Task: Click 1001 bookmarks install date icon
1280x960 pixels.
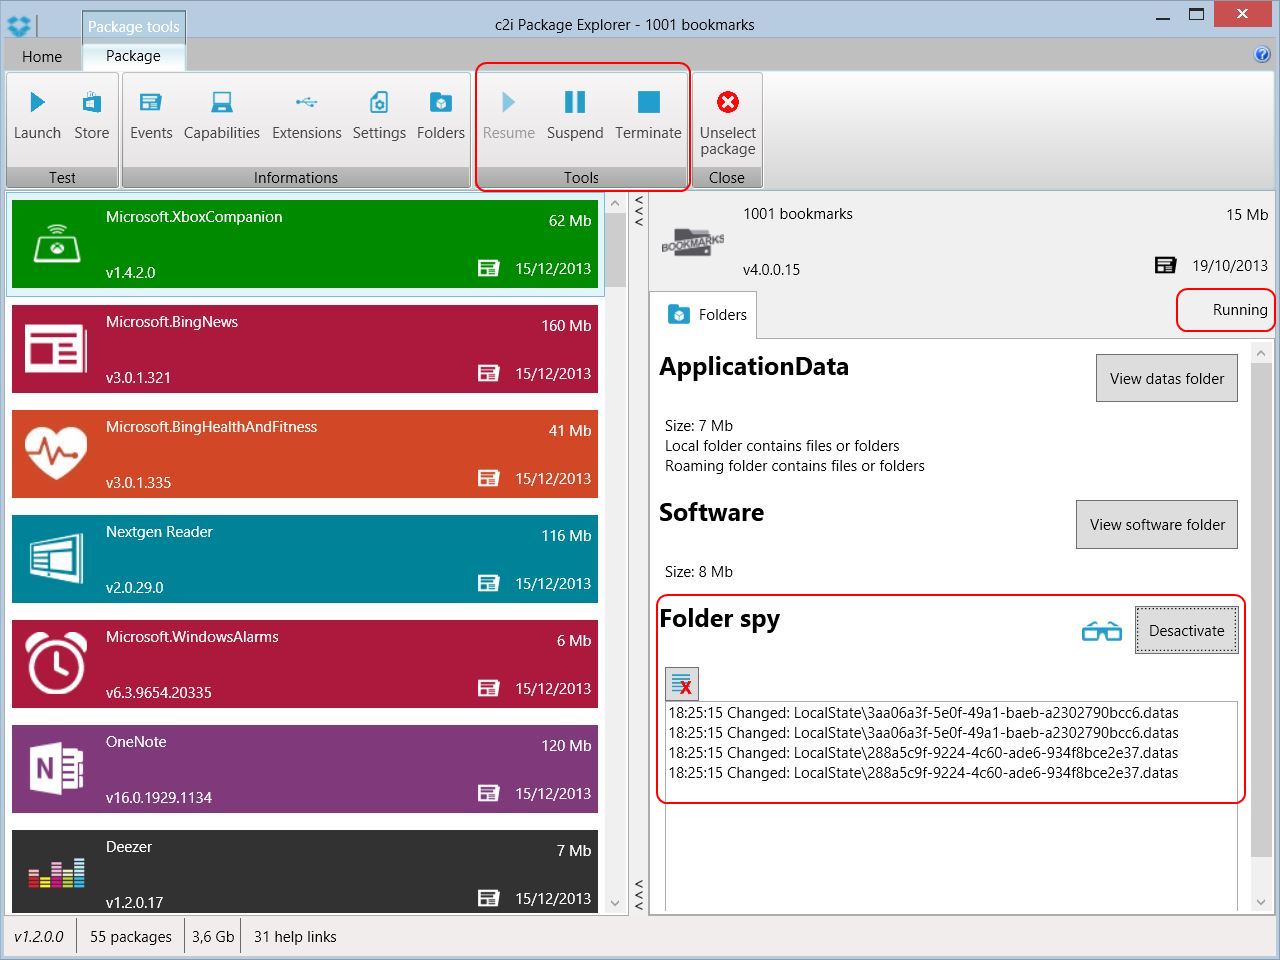Action: (1165, 265)
